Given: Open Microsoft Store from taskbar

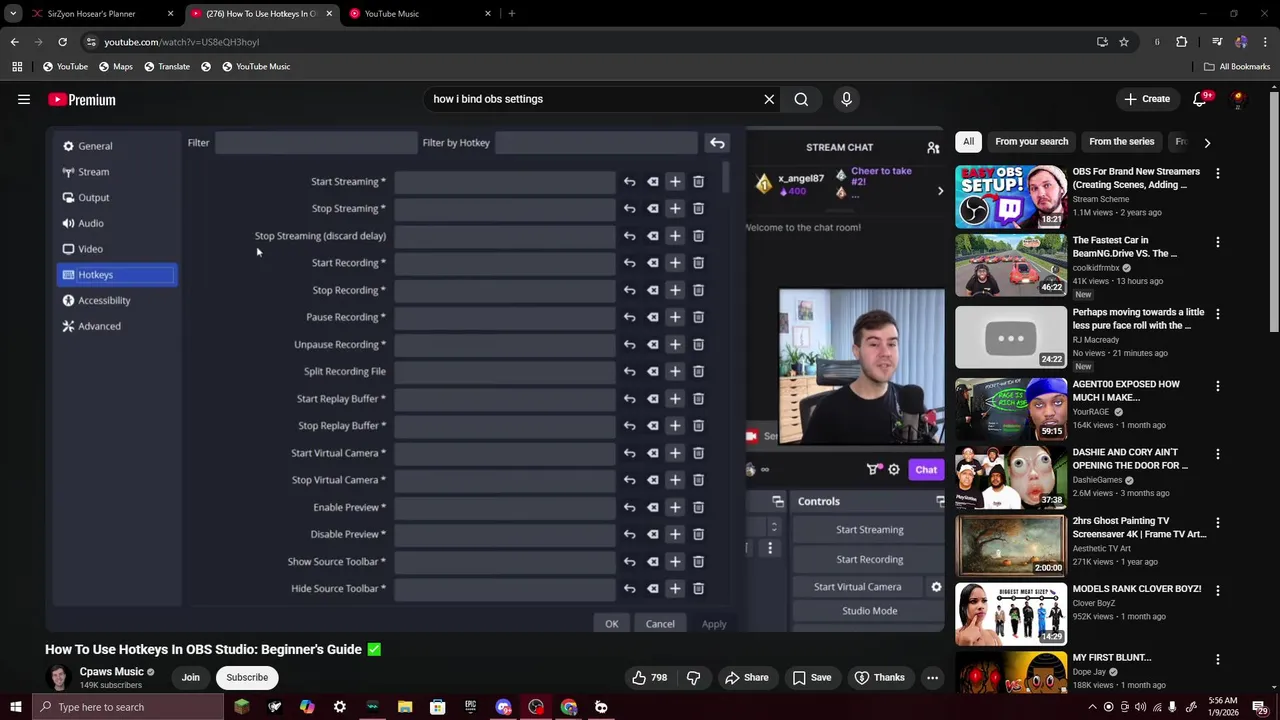Looking at the screenshot, I should tap(437, 707).
